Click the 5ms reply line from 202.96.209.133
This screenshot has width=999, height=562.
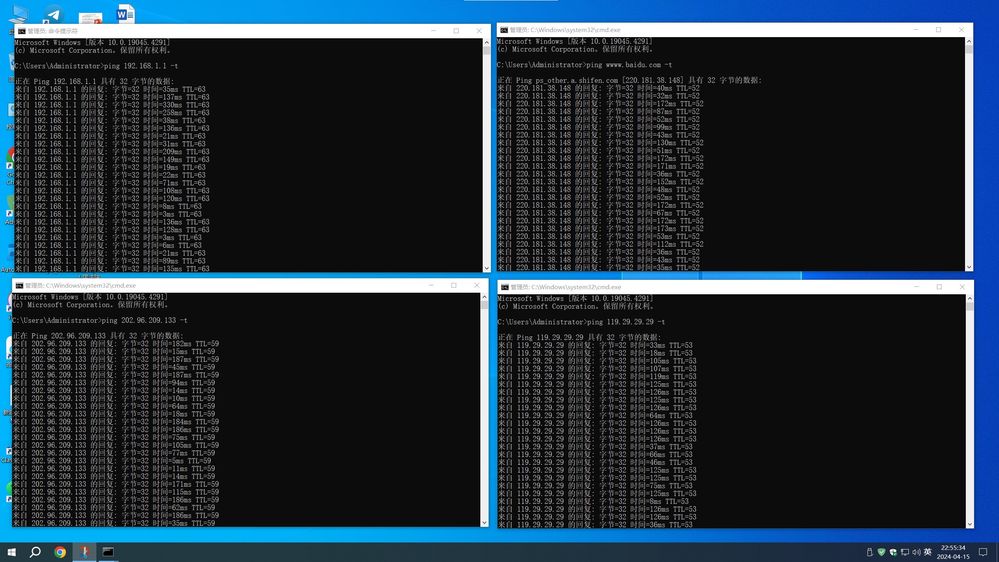click(x=112, y=461)
